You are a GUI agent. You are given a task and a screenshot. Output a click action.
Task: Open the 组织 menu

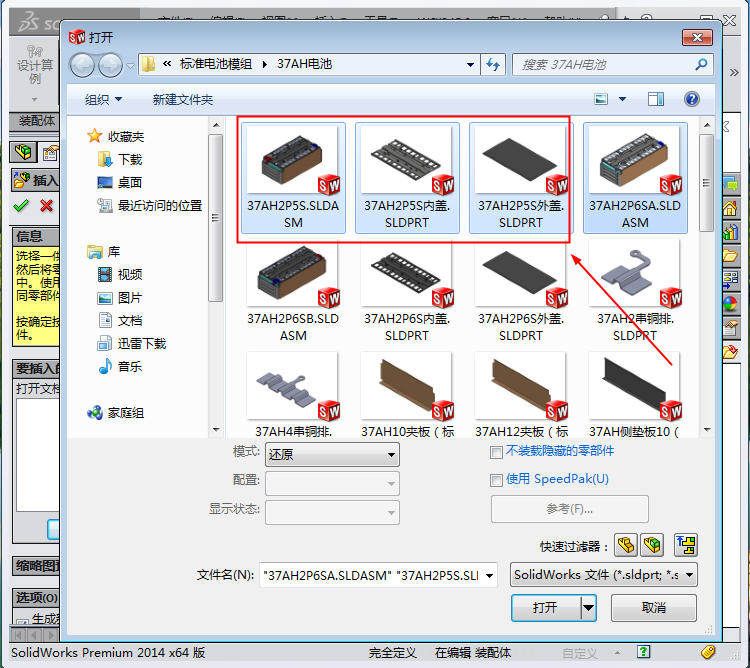[103, 100]
